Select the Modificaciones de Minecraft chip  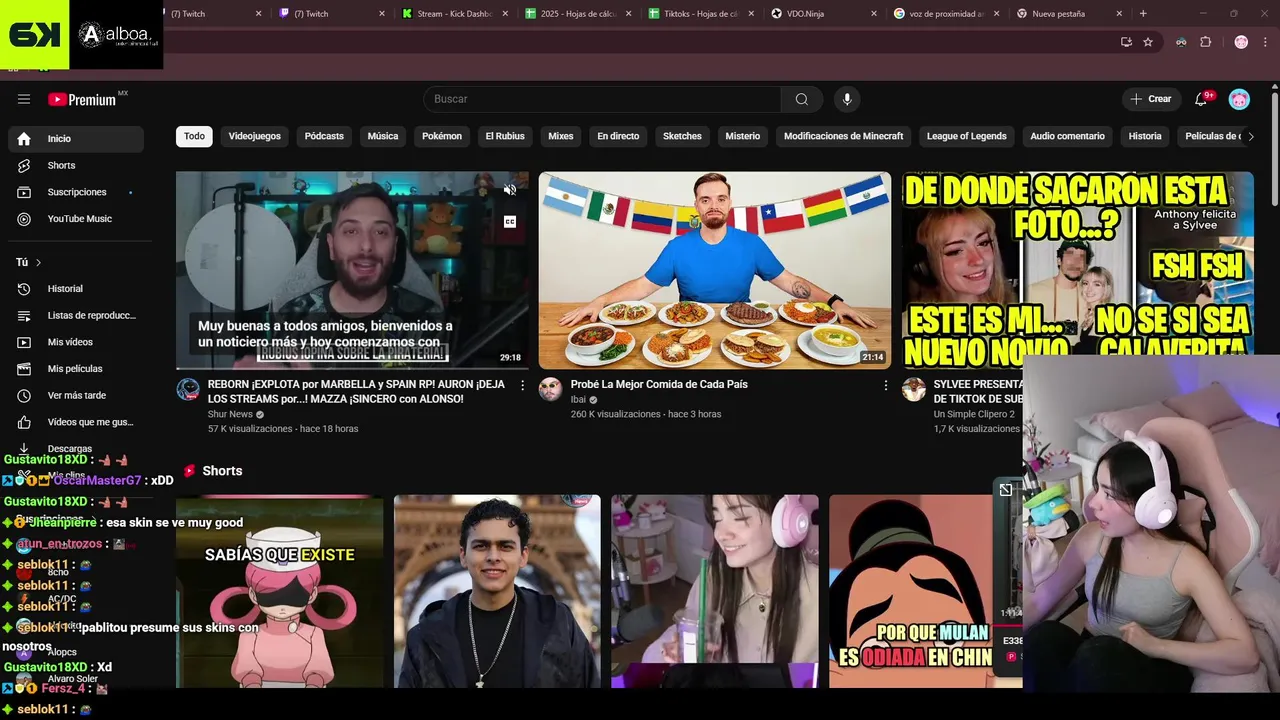click(x=843, y=136)
